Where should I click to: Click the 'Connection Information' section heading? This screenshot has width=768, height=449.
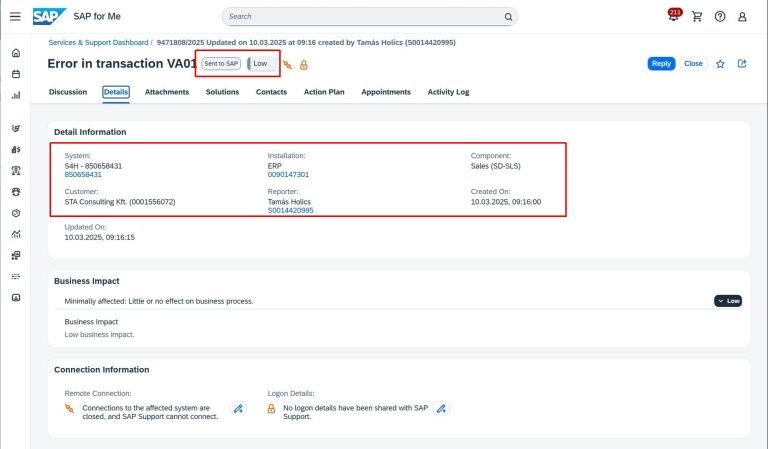[101, 370]
